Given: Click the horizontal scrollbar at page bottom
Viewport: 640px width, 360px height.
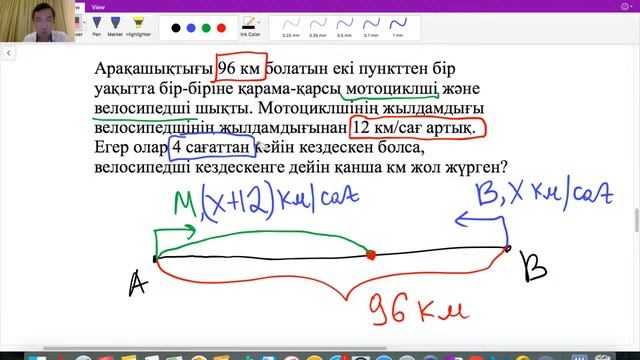Looking at the screenshot, I should tap(215, 349).
